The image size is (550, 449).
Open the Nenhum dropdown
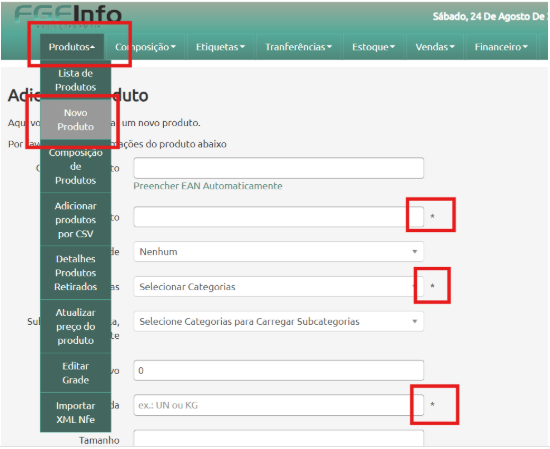pos(279,252)
